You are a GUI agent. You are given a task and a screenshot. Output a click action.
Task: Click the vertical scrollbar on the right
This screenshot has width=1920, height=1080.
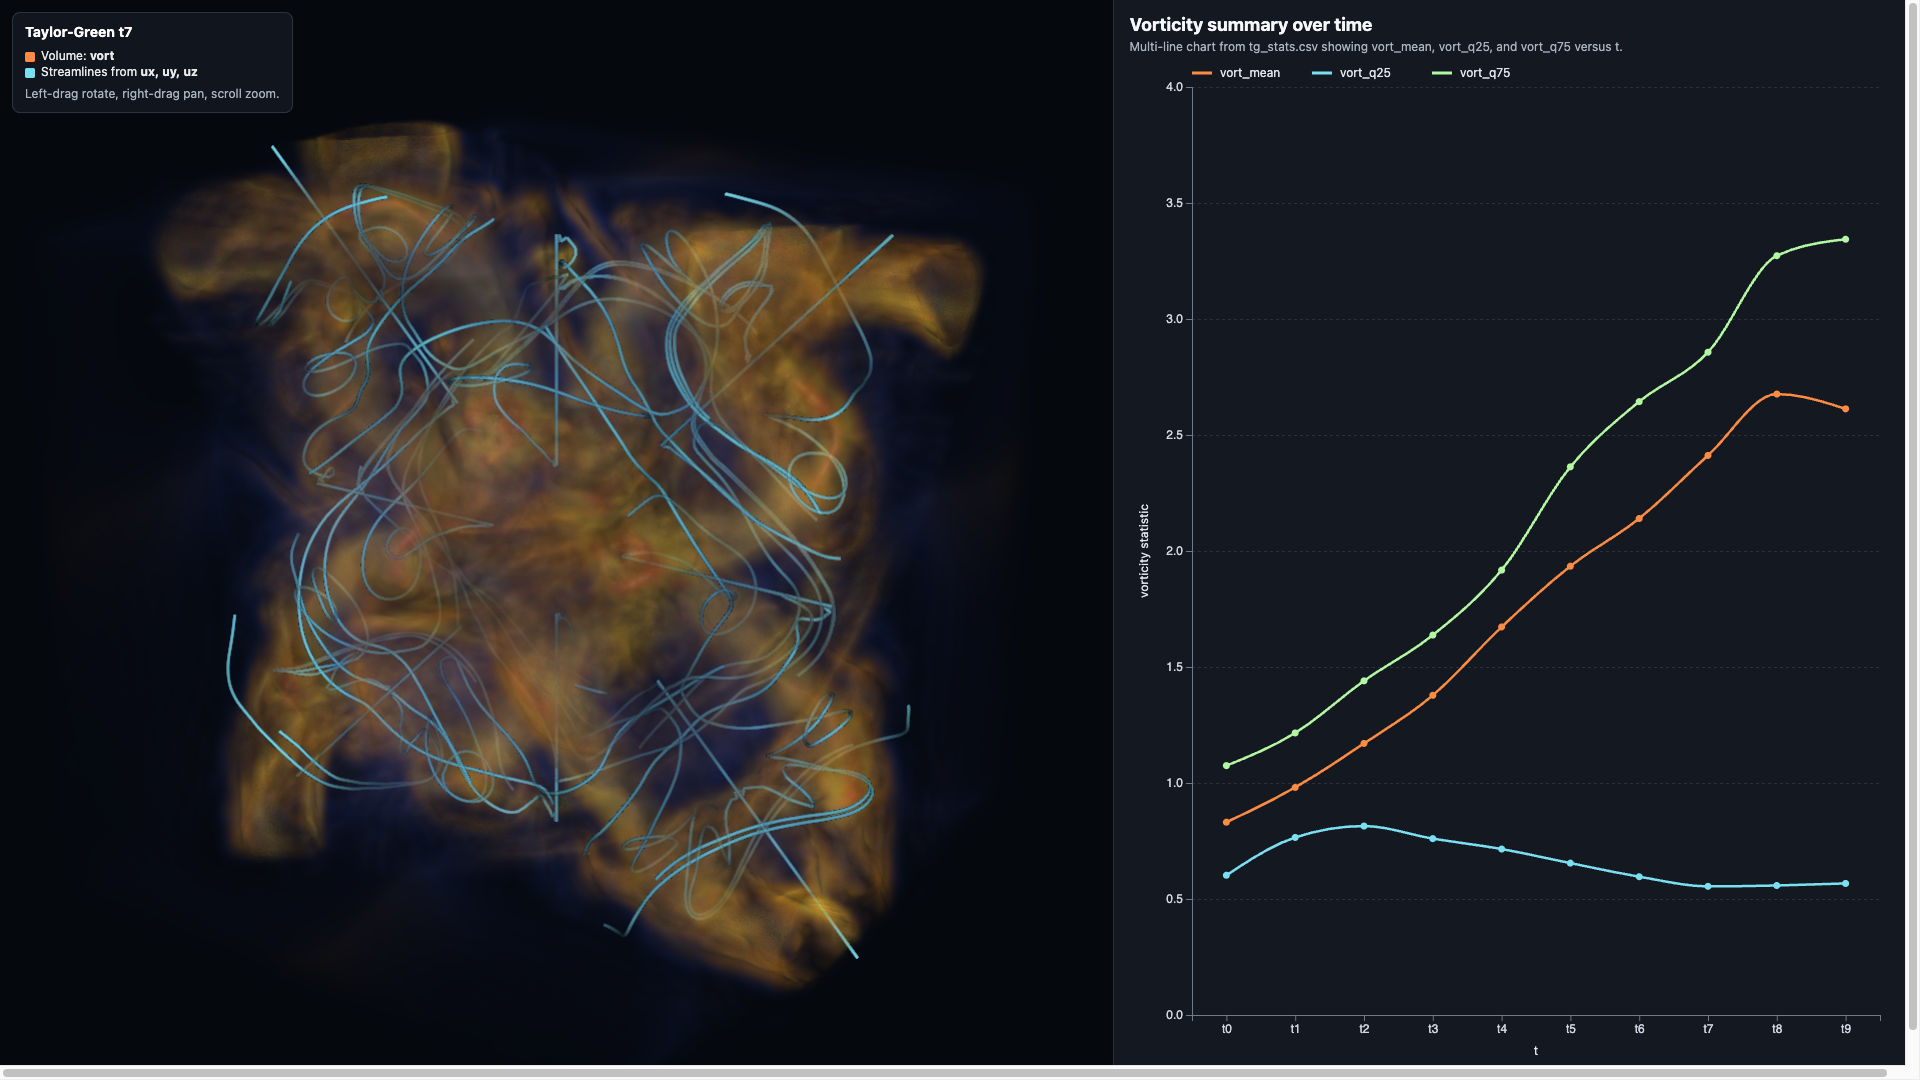coord(1912,515)
